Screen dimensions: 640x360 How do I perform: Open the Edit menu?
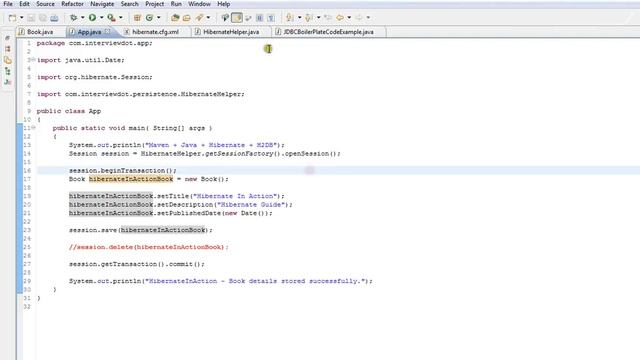click(24, 4)
